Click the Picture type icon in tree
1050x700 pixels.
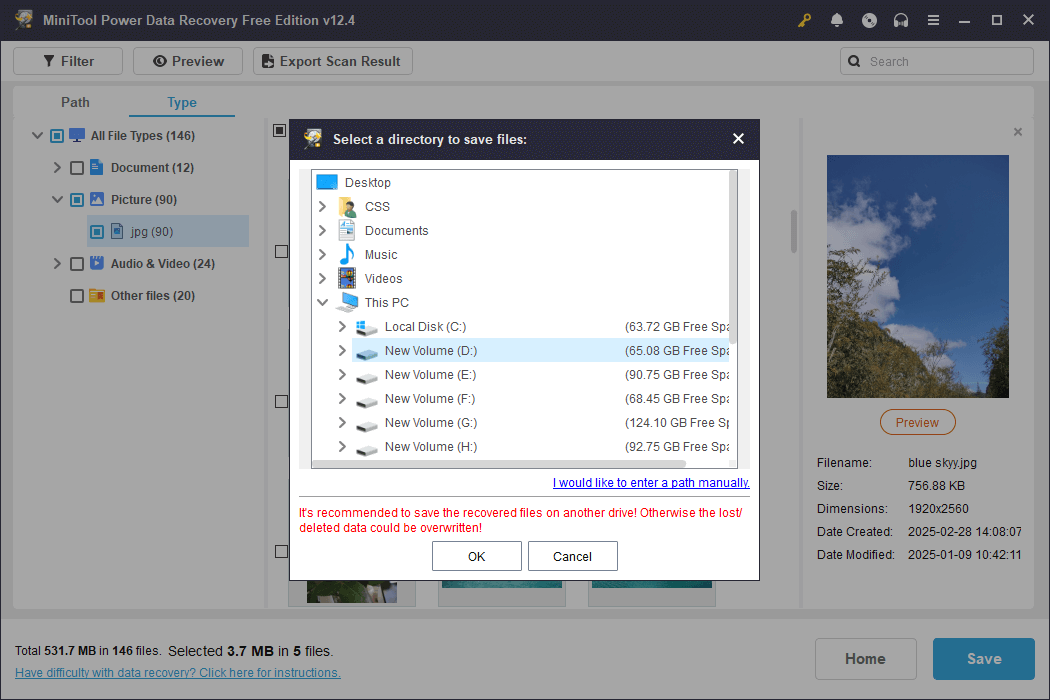97,200
